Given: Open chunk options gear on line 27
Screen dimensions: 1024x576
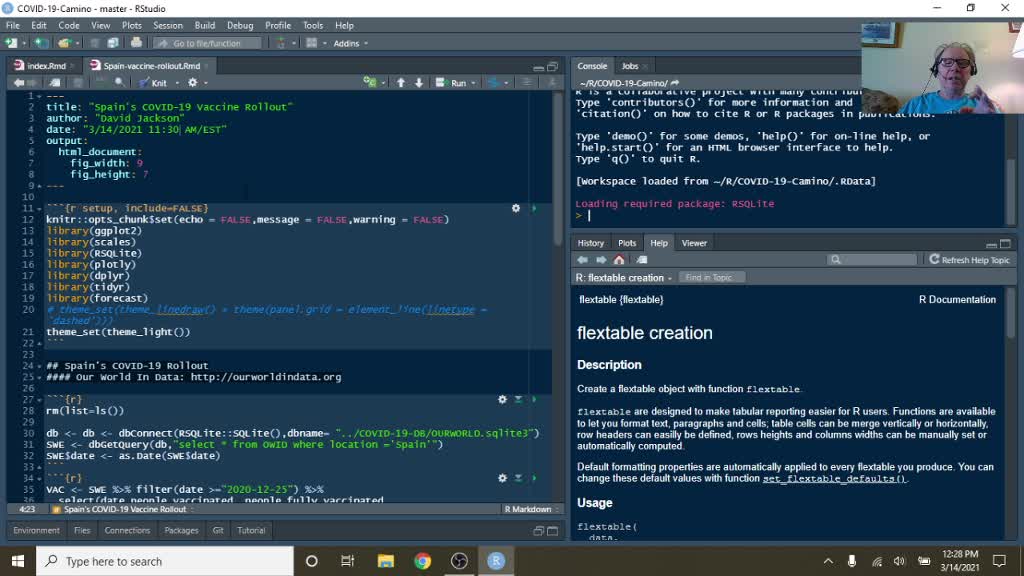Looking at the screenshot, I should 502,399.
